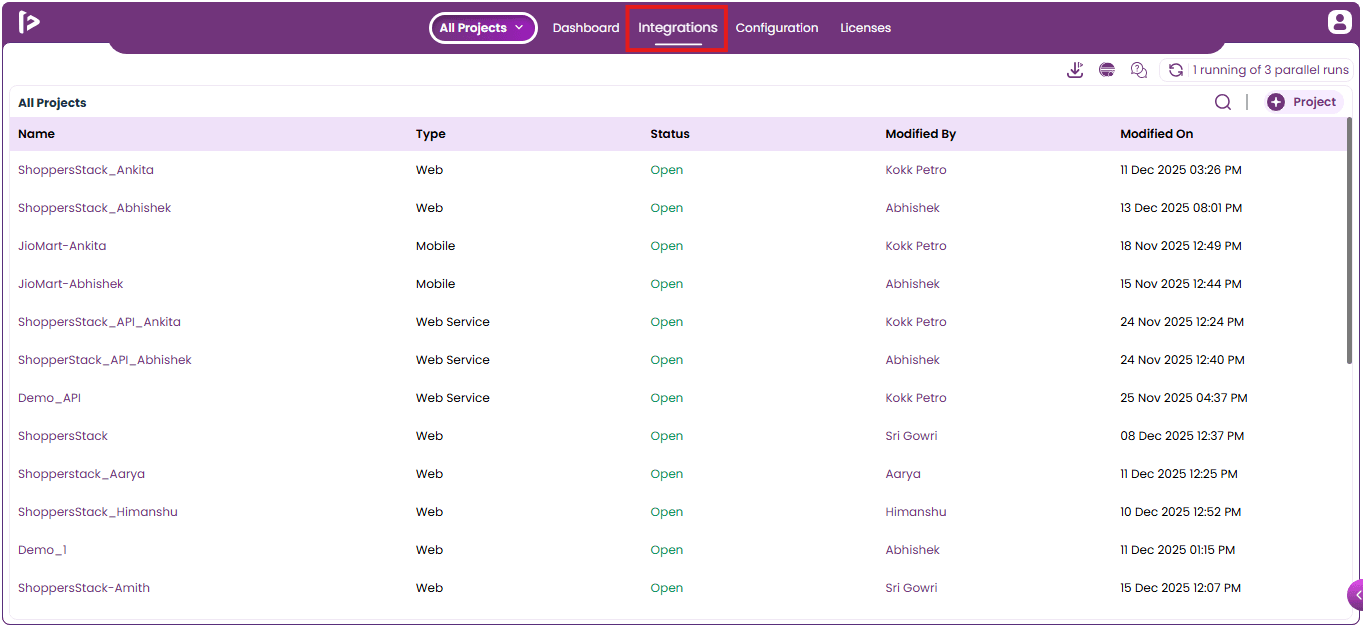Click date 13 Dec 2025 08:01 PM
The image size is (1363, 628).
1181,208
